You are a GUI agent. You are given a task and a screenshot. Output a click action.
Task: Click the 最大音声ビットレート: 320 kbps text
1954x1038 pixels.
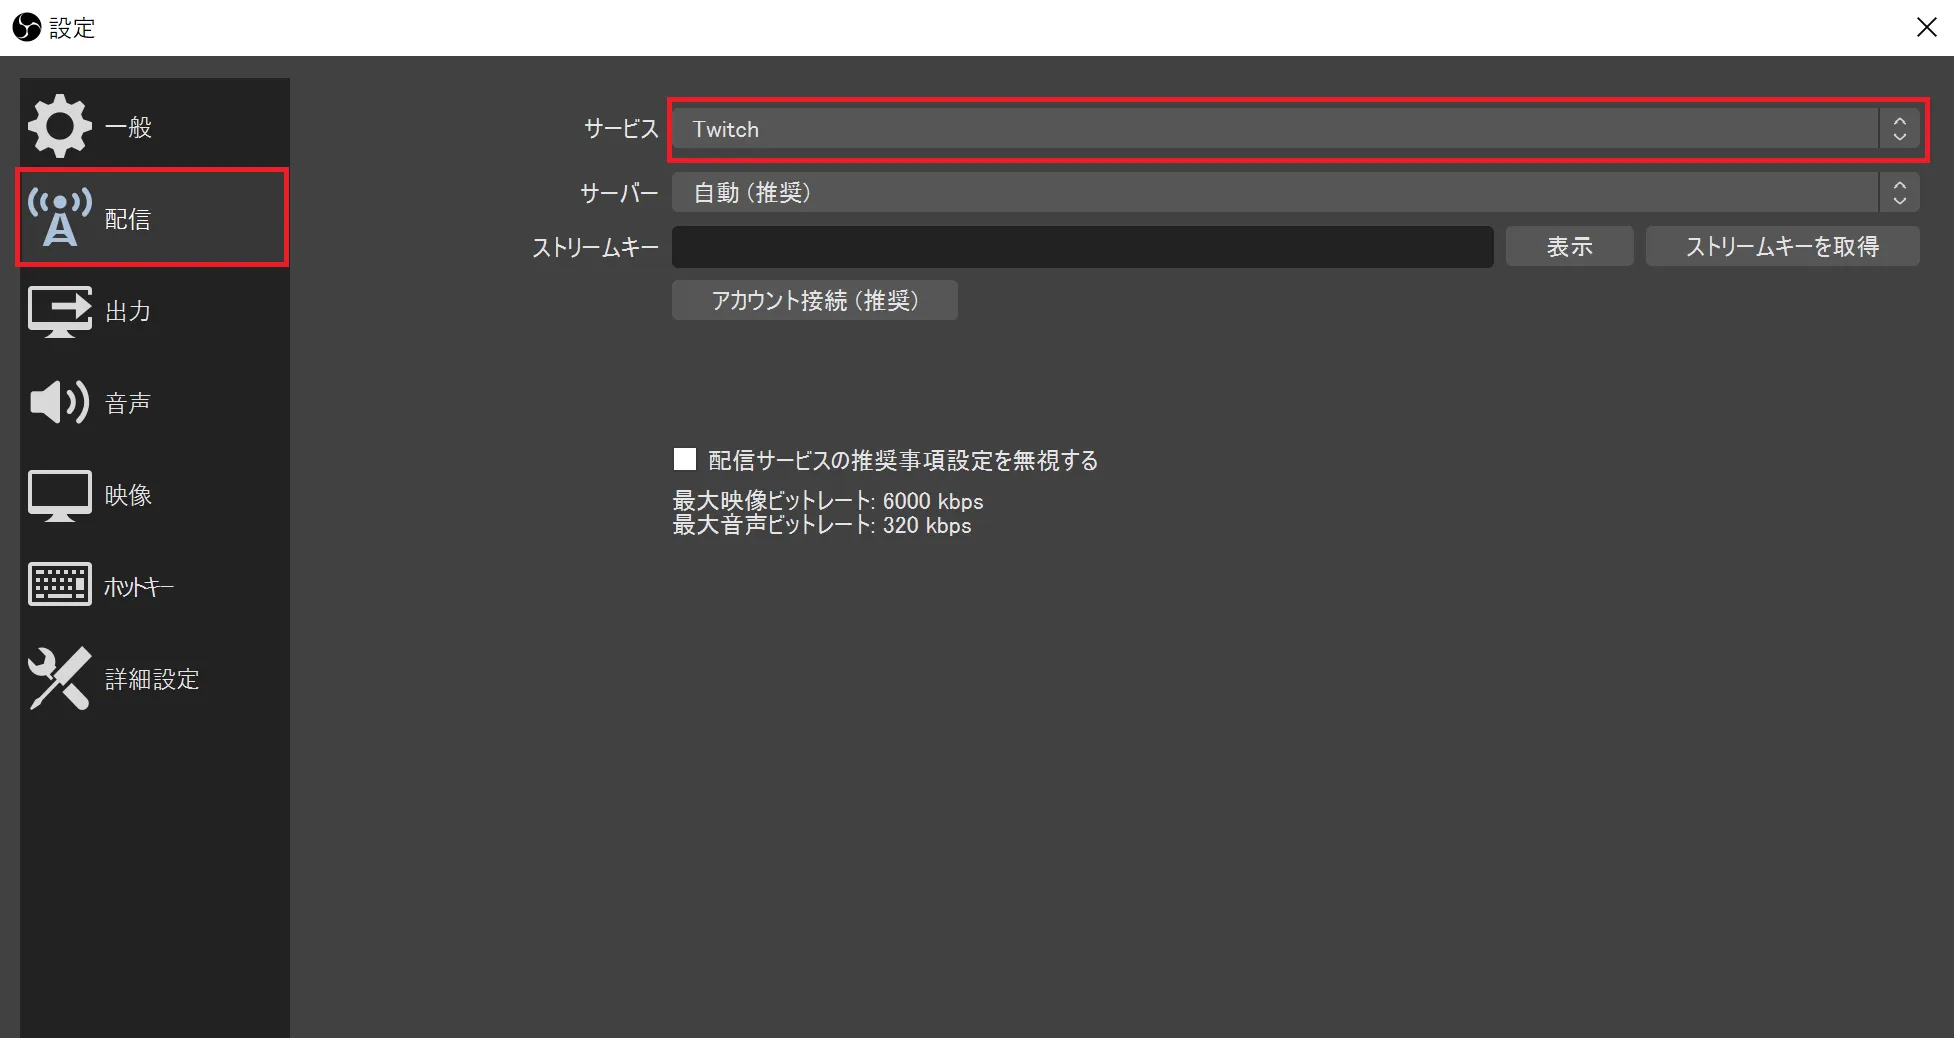point(822,525)
